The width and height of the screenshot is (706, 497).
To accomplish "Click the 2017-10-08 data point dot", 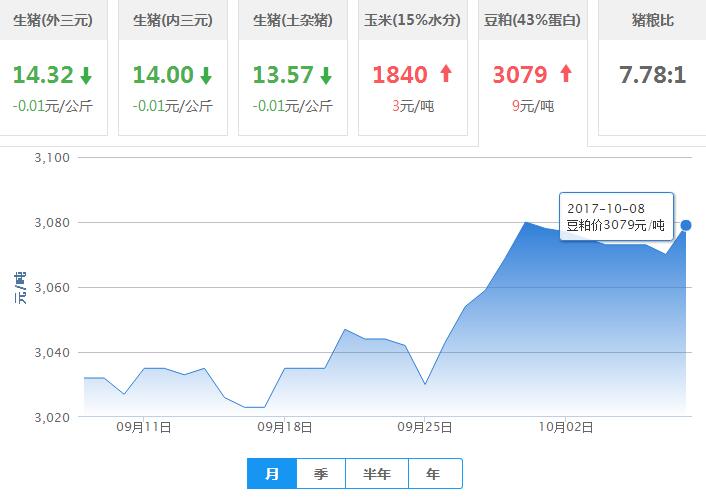I will pos(686,225).
